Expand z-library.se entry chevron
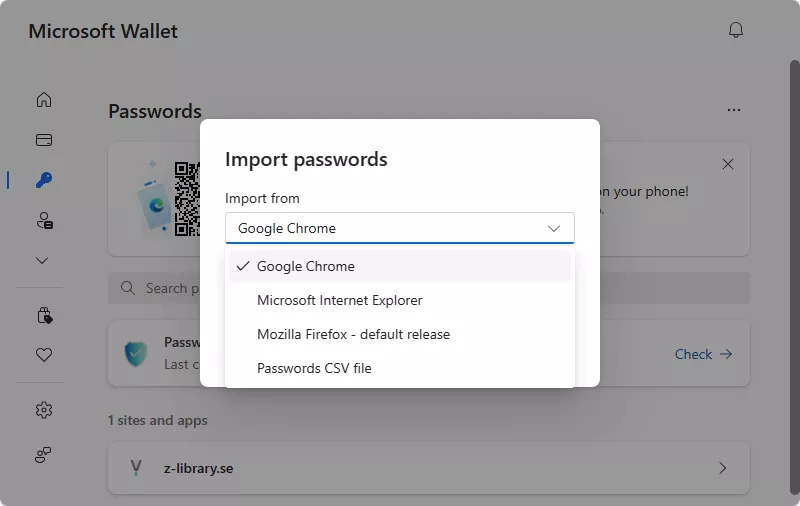 (722, 468)
